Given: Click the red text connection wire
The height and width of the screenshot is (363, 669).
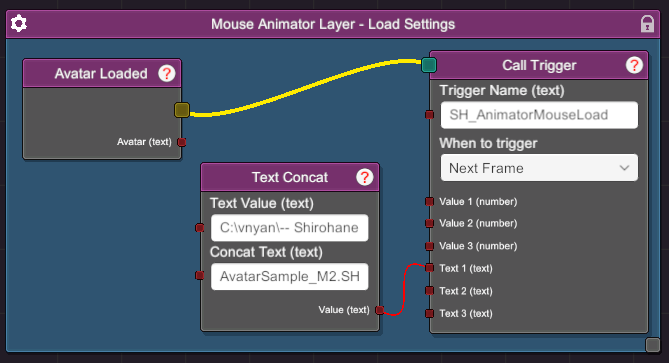Looking at the screenshot, I should tap(404, 290).
